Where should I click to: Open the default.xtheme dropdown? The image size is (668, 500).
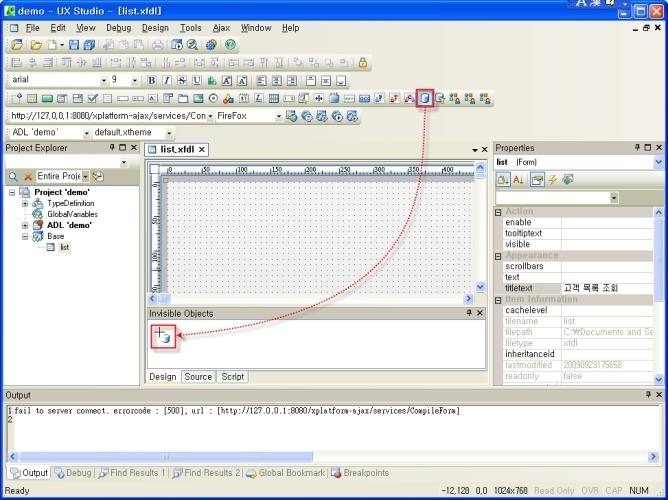pyautogui.click(x=169, y=133)
